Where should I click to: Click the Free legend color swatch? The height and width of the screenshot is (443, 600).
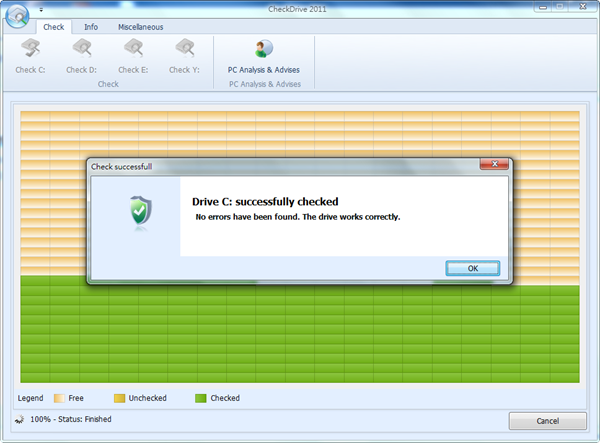pos(59,398)
